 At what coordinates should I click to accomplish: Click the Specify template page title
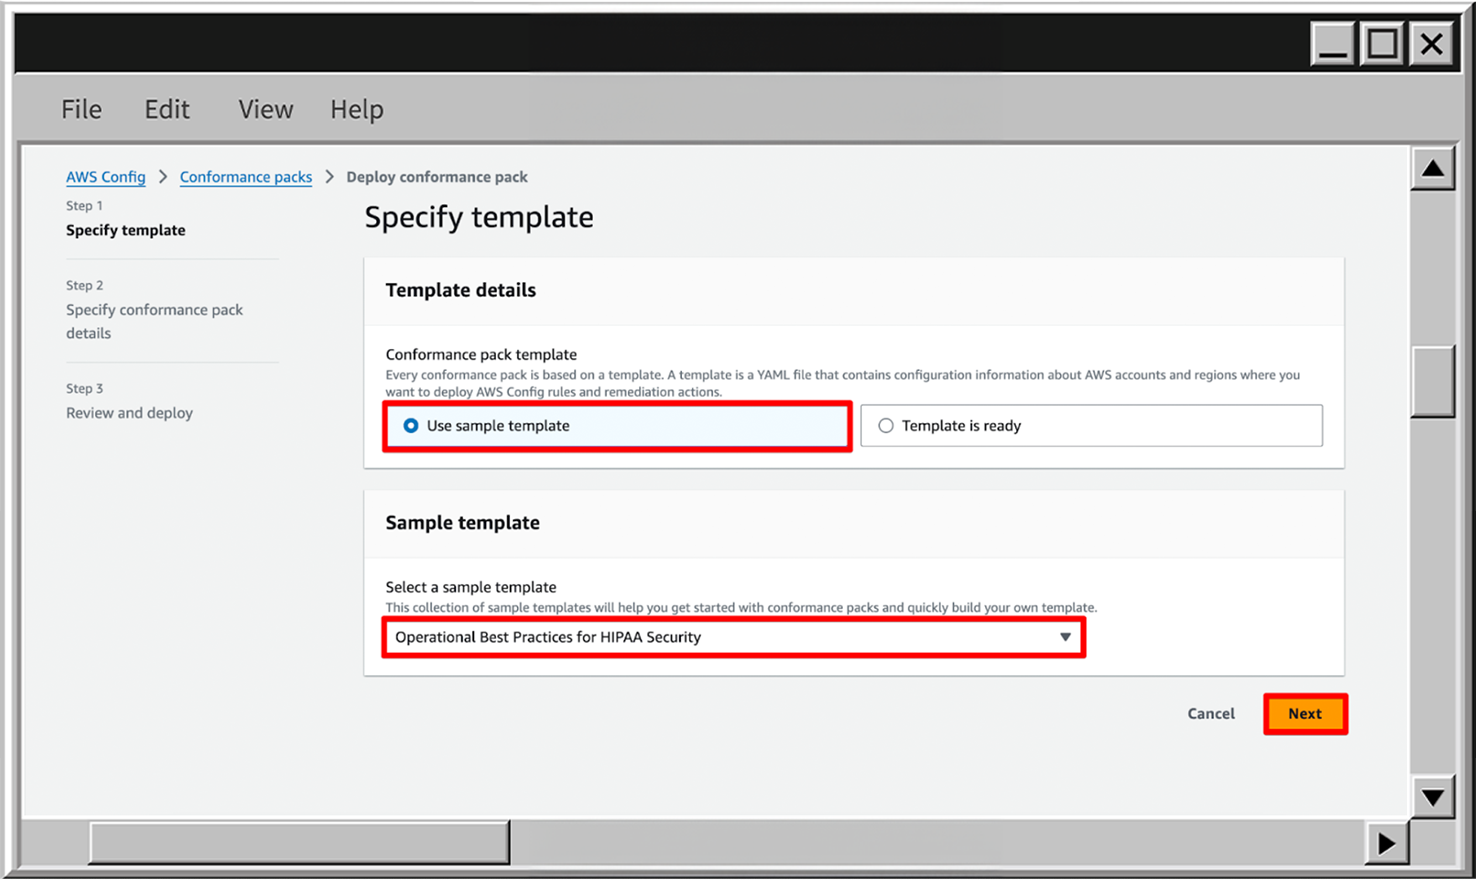coord(479,217)
